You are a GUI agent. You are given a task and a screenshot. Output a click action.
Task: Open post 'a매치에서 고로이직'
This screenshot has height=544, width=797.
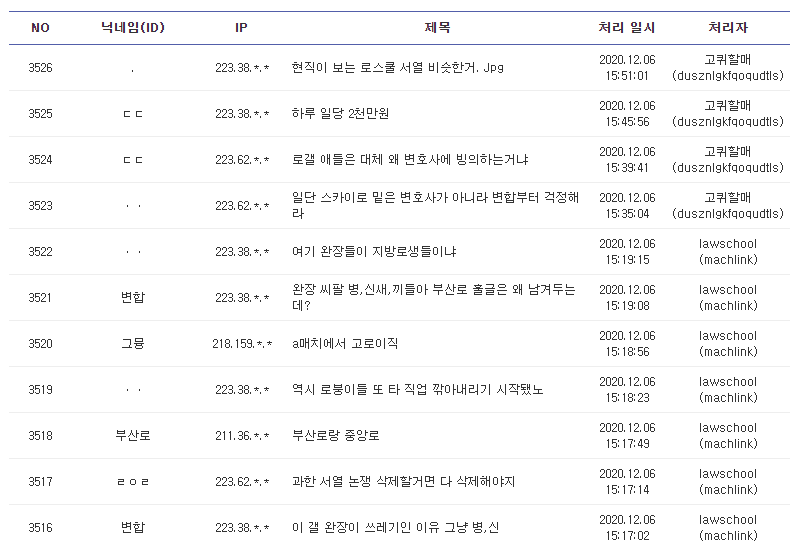coord(345,344)
